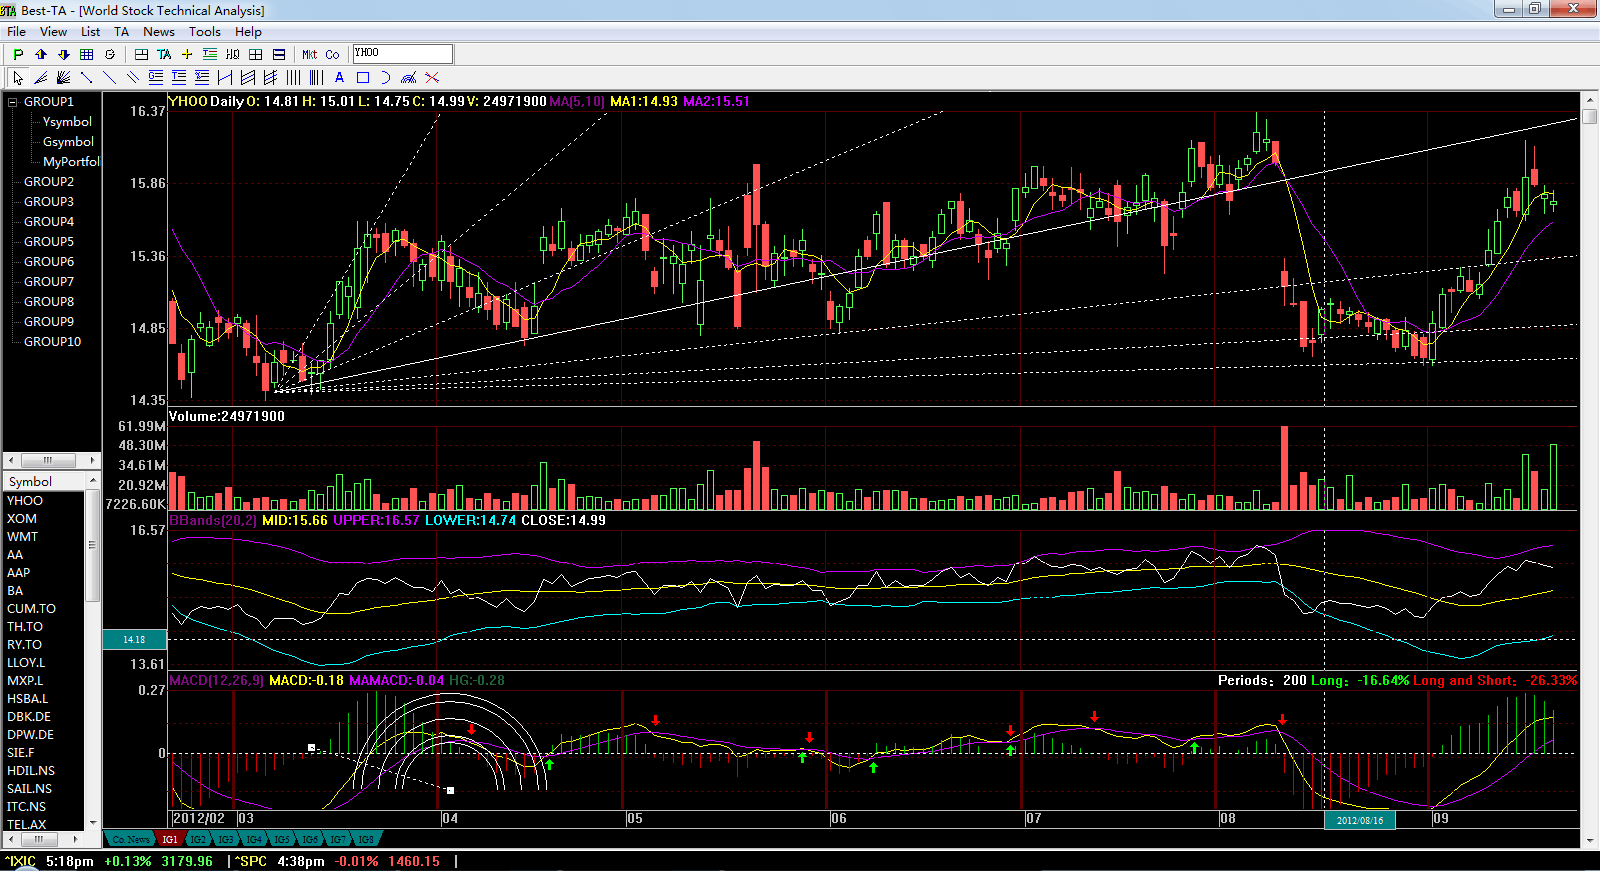Viewport: 1600px width, 871px height.
Task: Click the tree panel horizontal scrollbar
Action: point(52,460)
